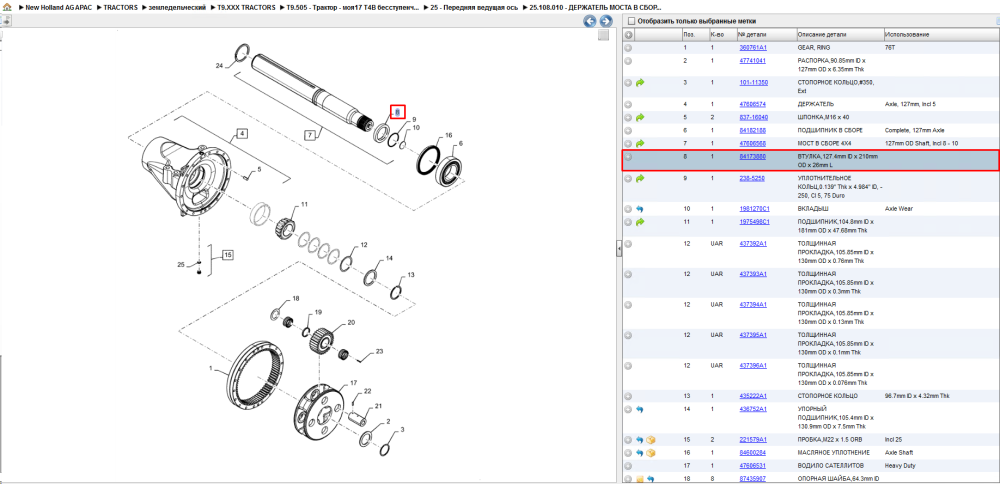Click green arrow icon for part 238-5250
1000x484 pixels.
click(x=640, y=178)
